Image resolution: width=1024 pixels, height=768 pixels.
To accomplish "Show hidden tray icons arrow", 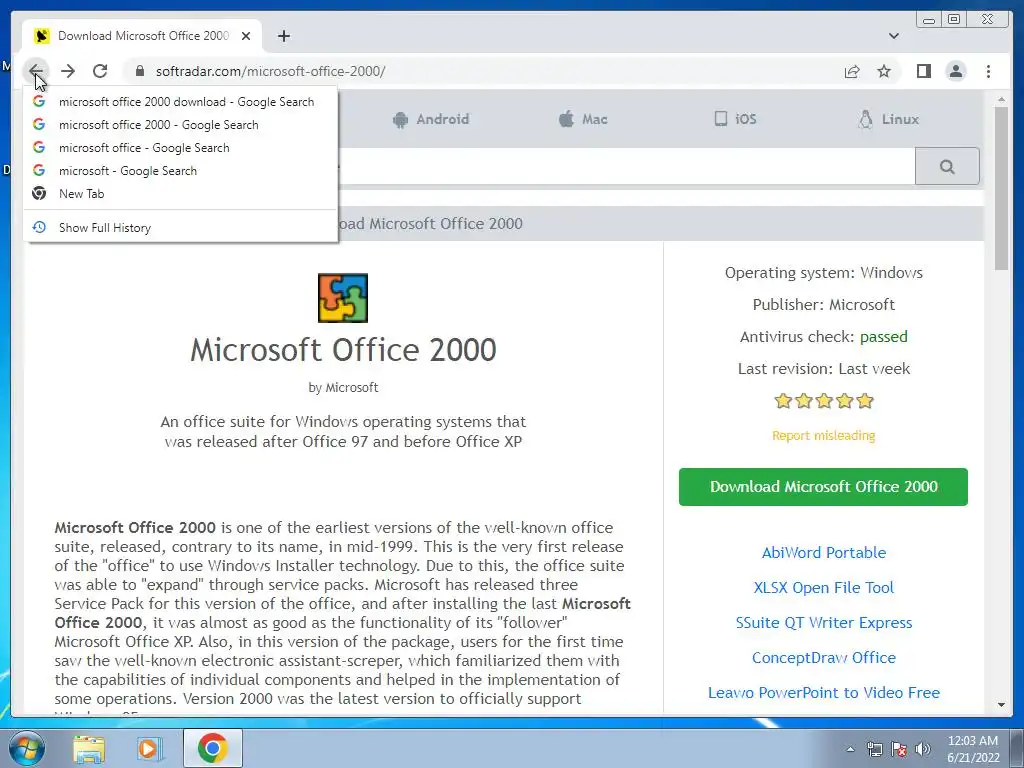I will click(850, 750).
